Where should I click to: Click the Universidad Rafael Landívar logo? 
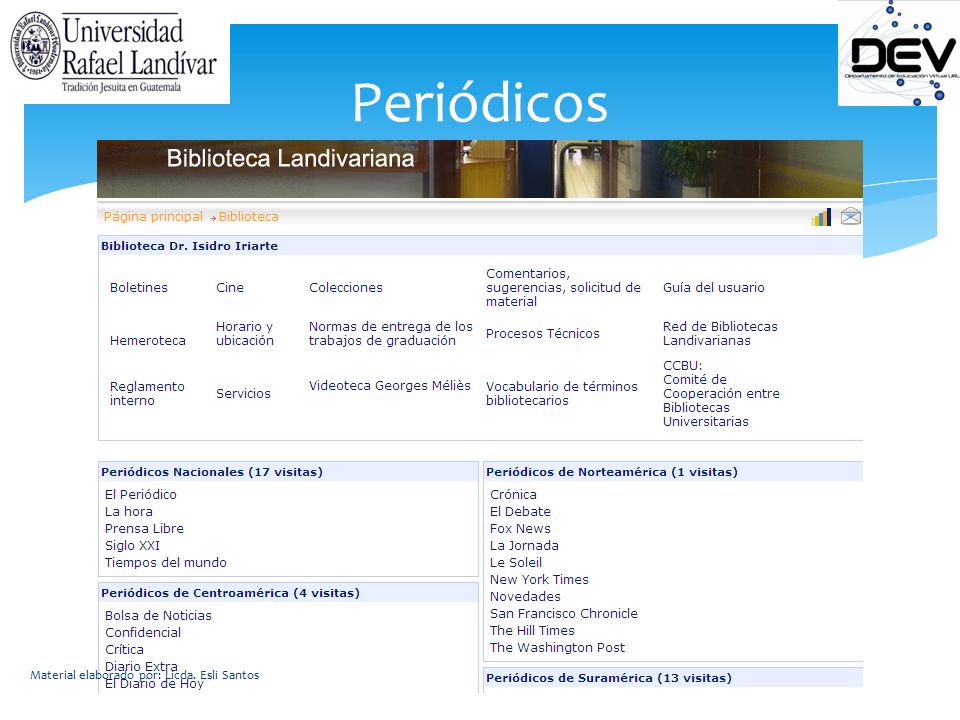click(x=114, y=54)
